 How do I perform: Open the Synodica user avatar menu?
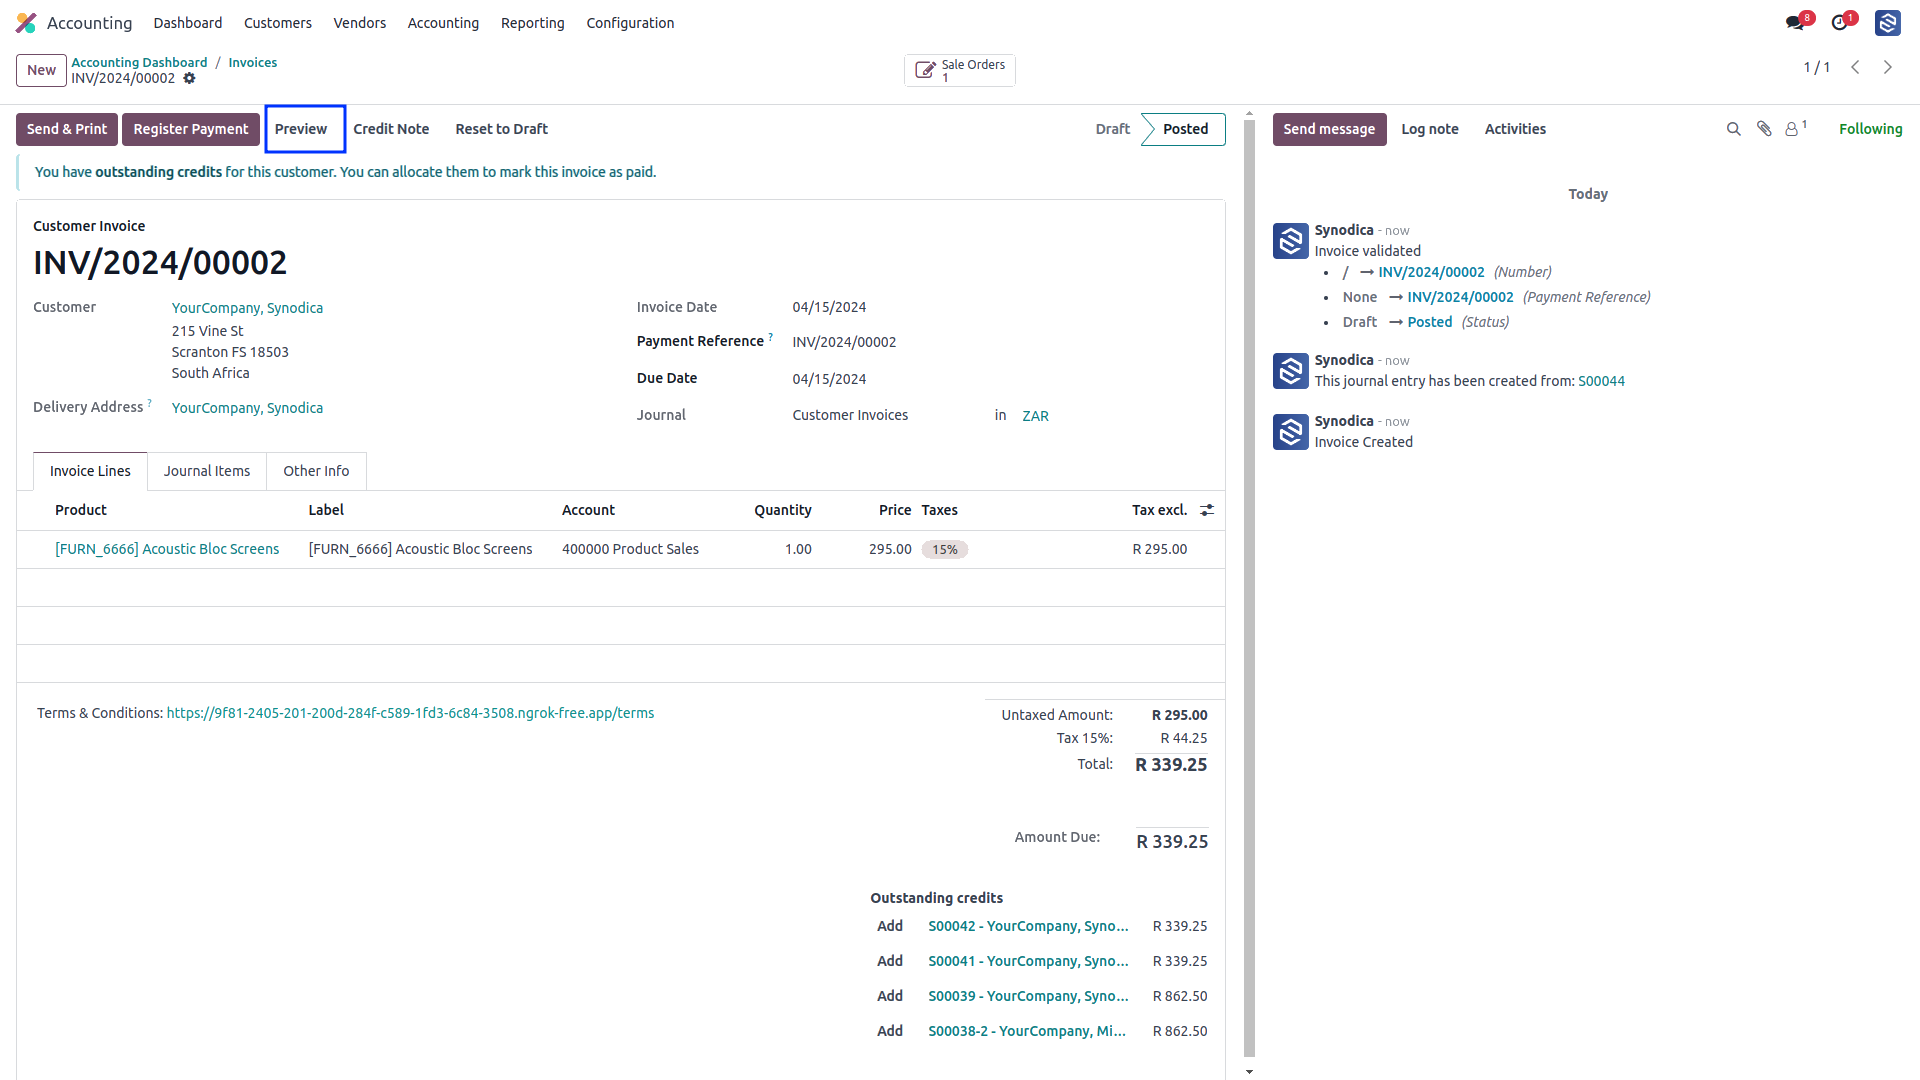coord(1888,23)
